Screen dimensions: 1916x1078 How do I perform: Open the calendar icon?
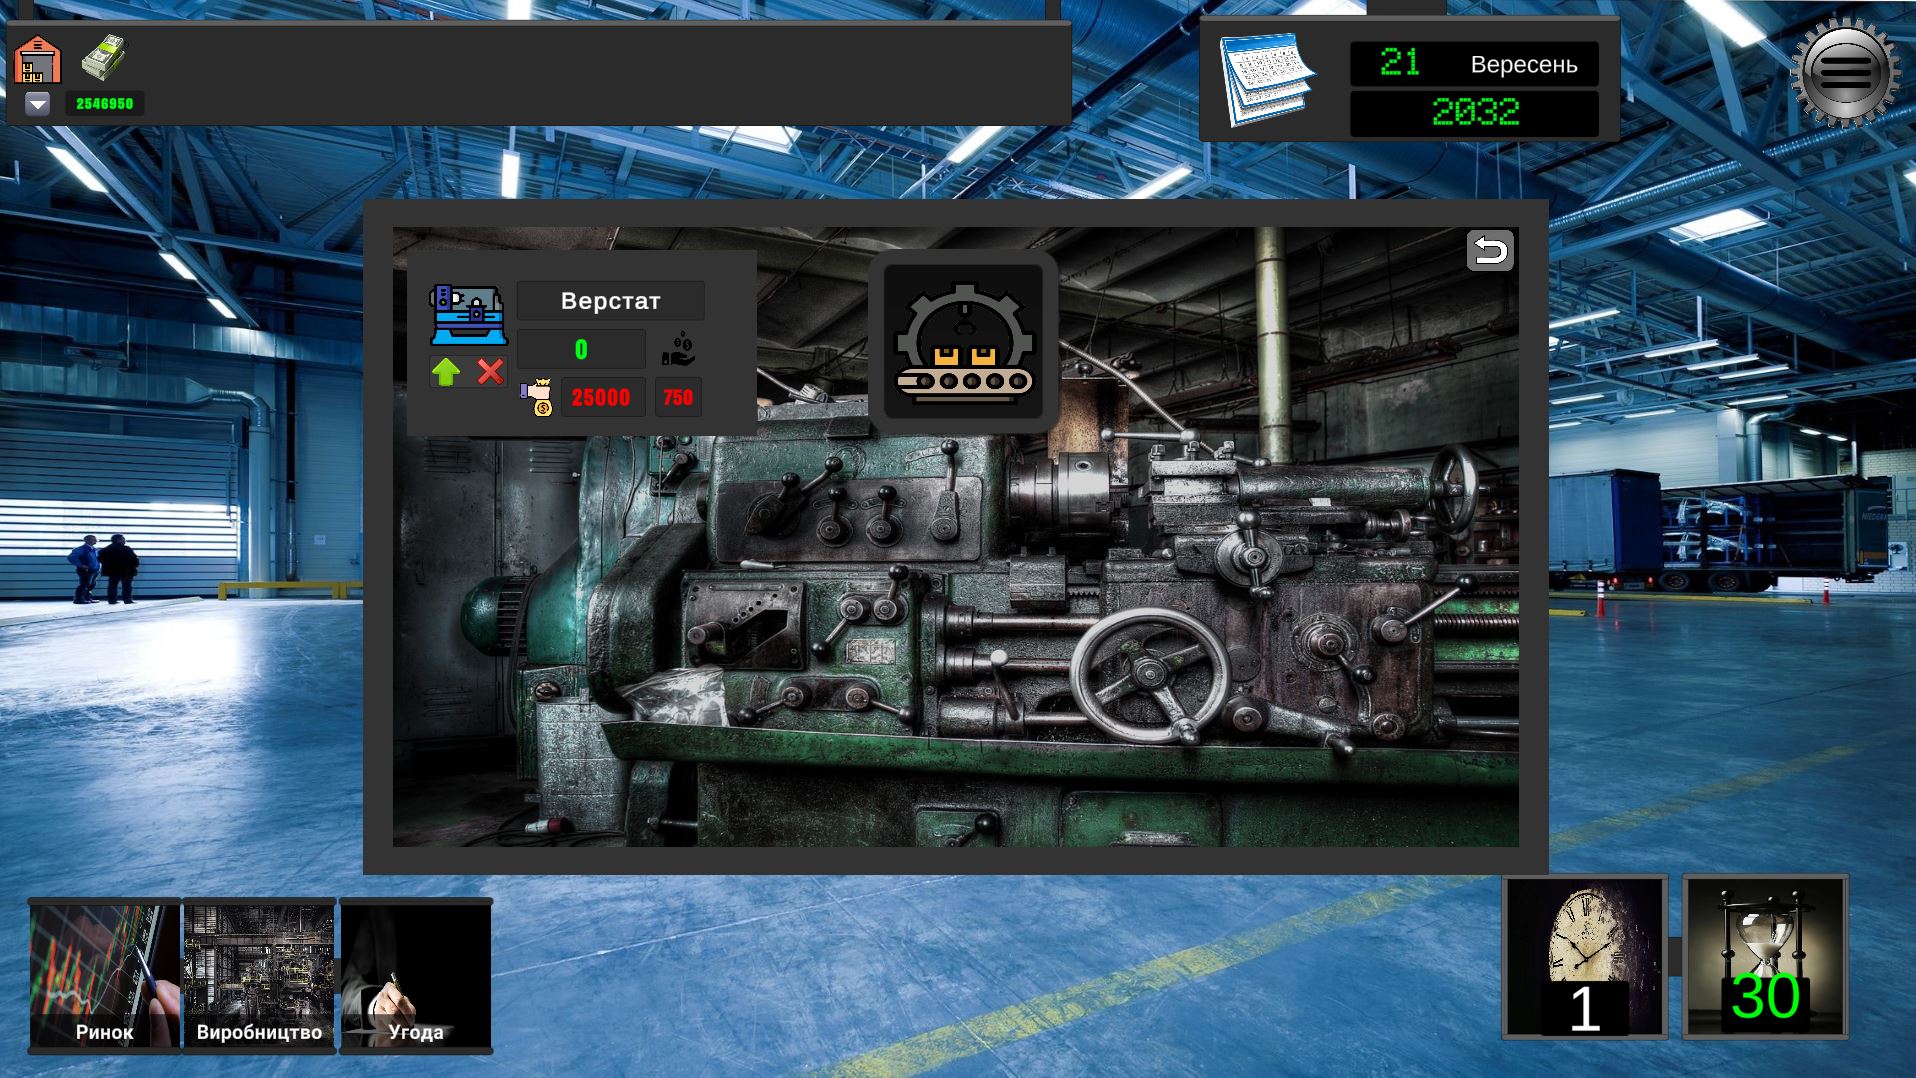click(1267, 80)
